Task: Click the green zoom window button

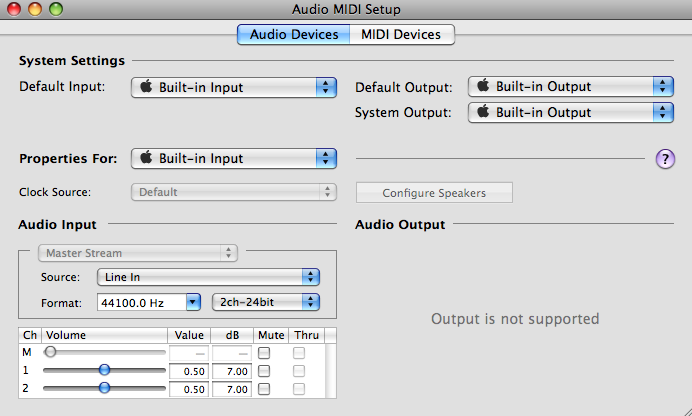Action: coord(56,9)
